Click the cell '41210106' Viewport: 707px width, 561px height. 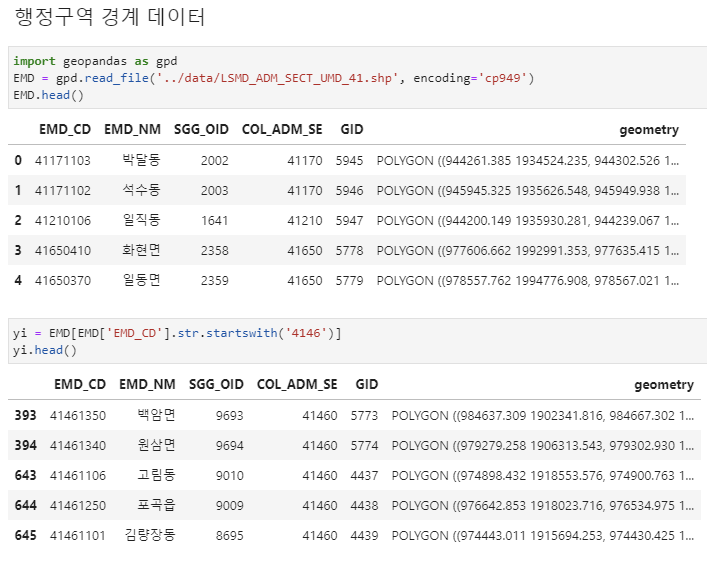(x=63, y=221)
